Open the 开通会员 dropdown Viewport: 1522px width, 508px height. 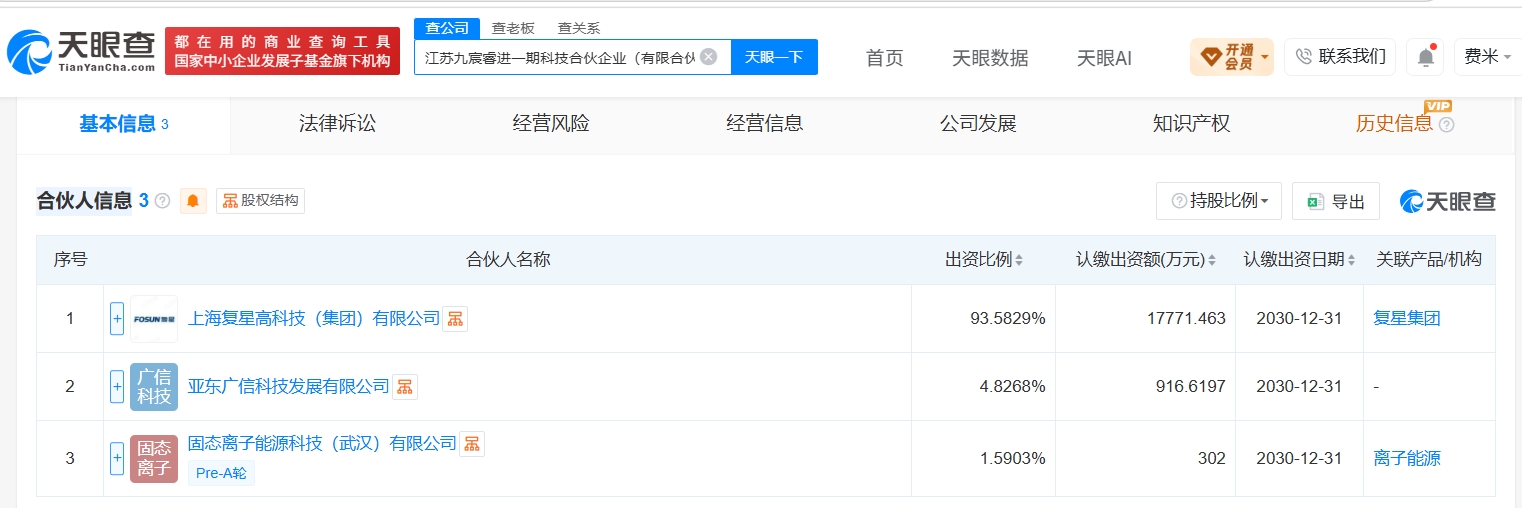coord(1231,57)
